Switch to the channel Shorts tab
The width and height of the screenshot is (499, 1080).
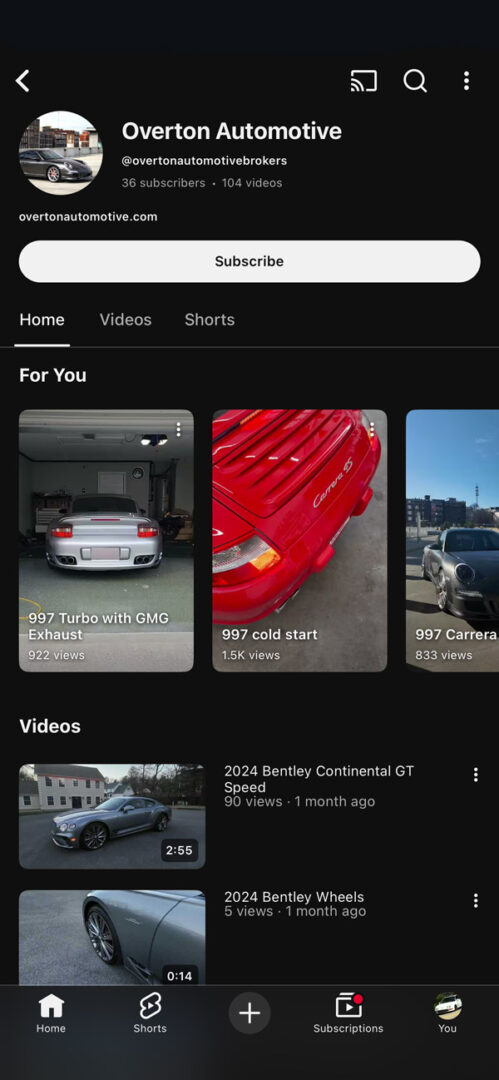point(210,320)
